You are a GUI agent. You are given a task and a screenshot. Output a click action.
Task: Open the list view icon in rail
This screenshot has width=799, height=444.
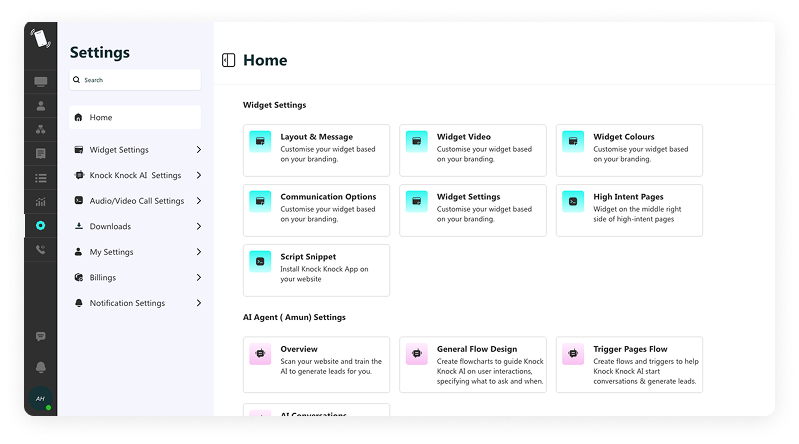pos(41,178)
